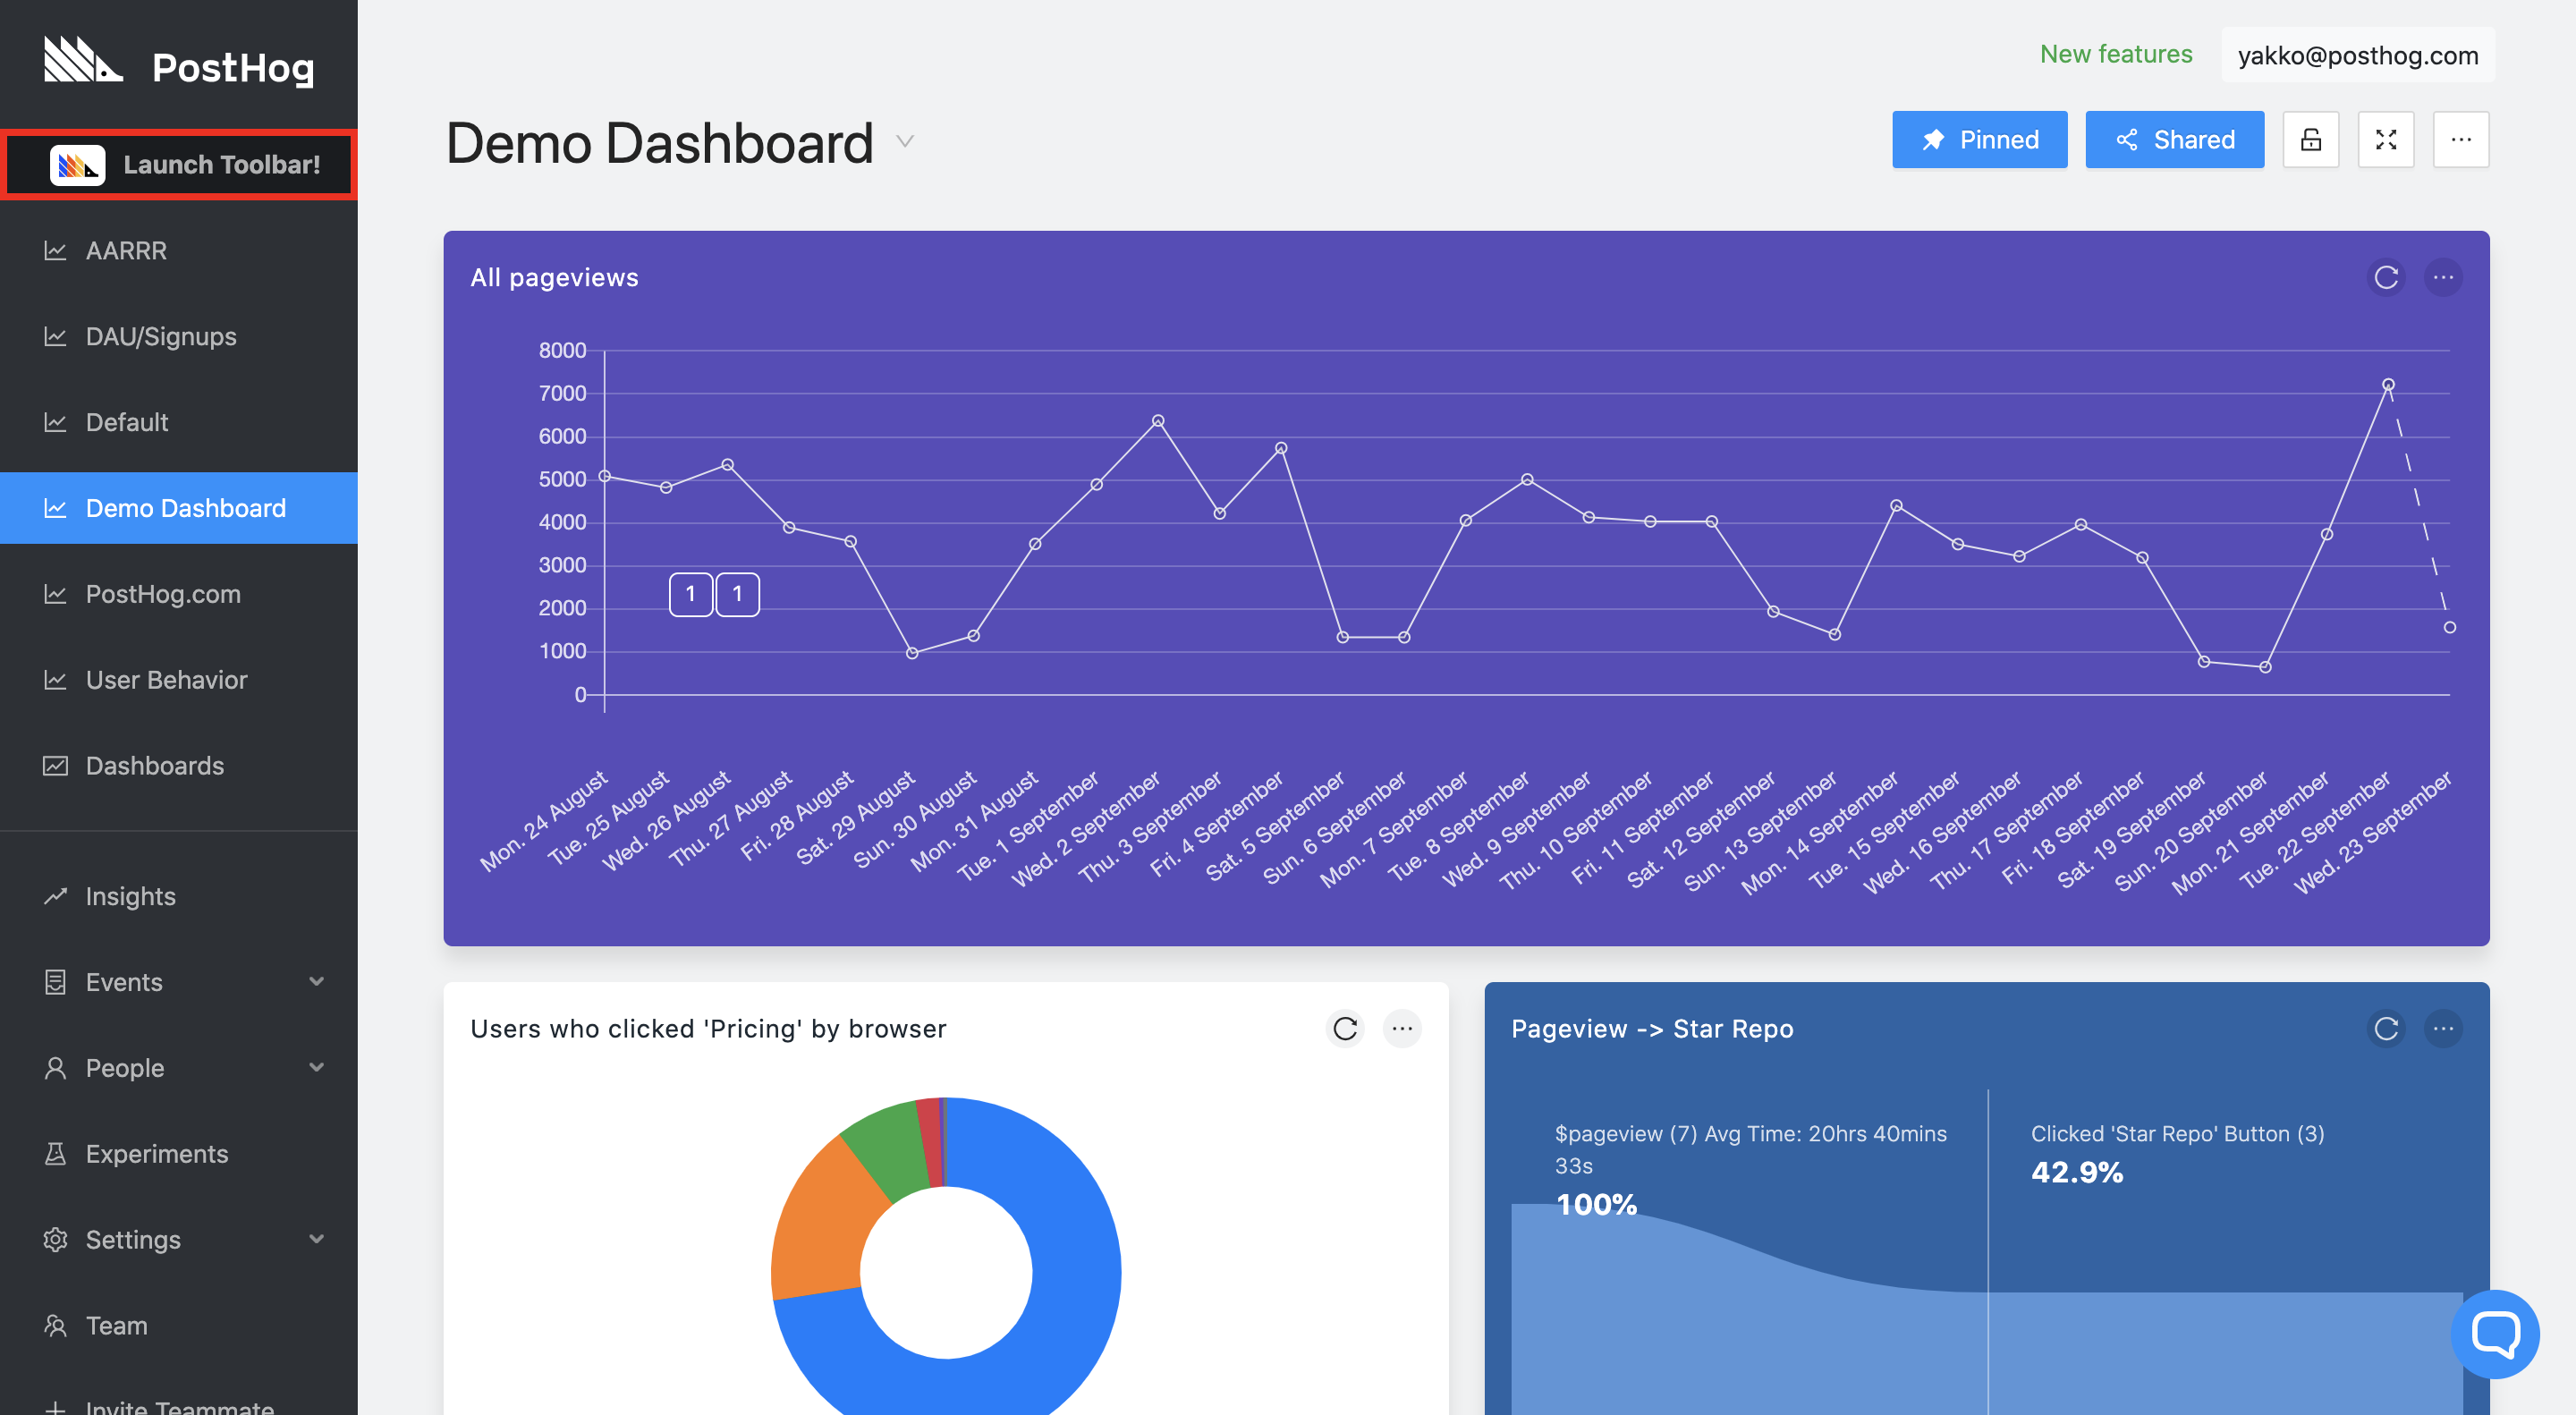Go to Insights in the sidebar
Screen dimensions: 2576x1415
click(x=130, y=896)
